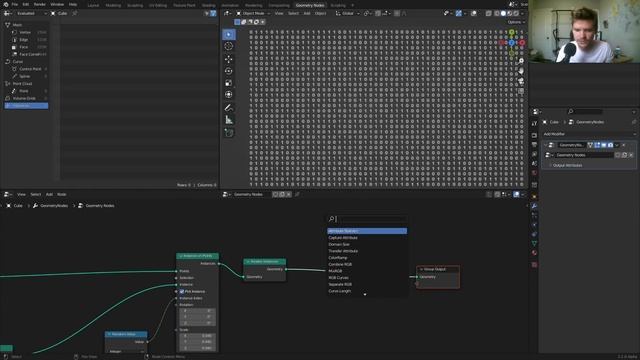Open the Tool properties tab
This screenshot has height=360, width=640.
coord(534,124)
